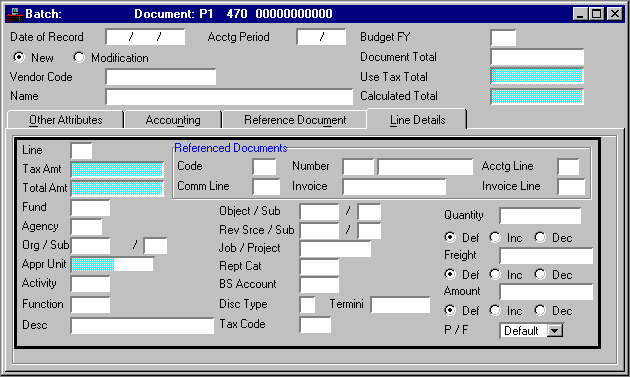Choose Def under Amount

(x=450, y=310)
